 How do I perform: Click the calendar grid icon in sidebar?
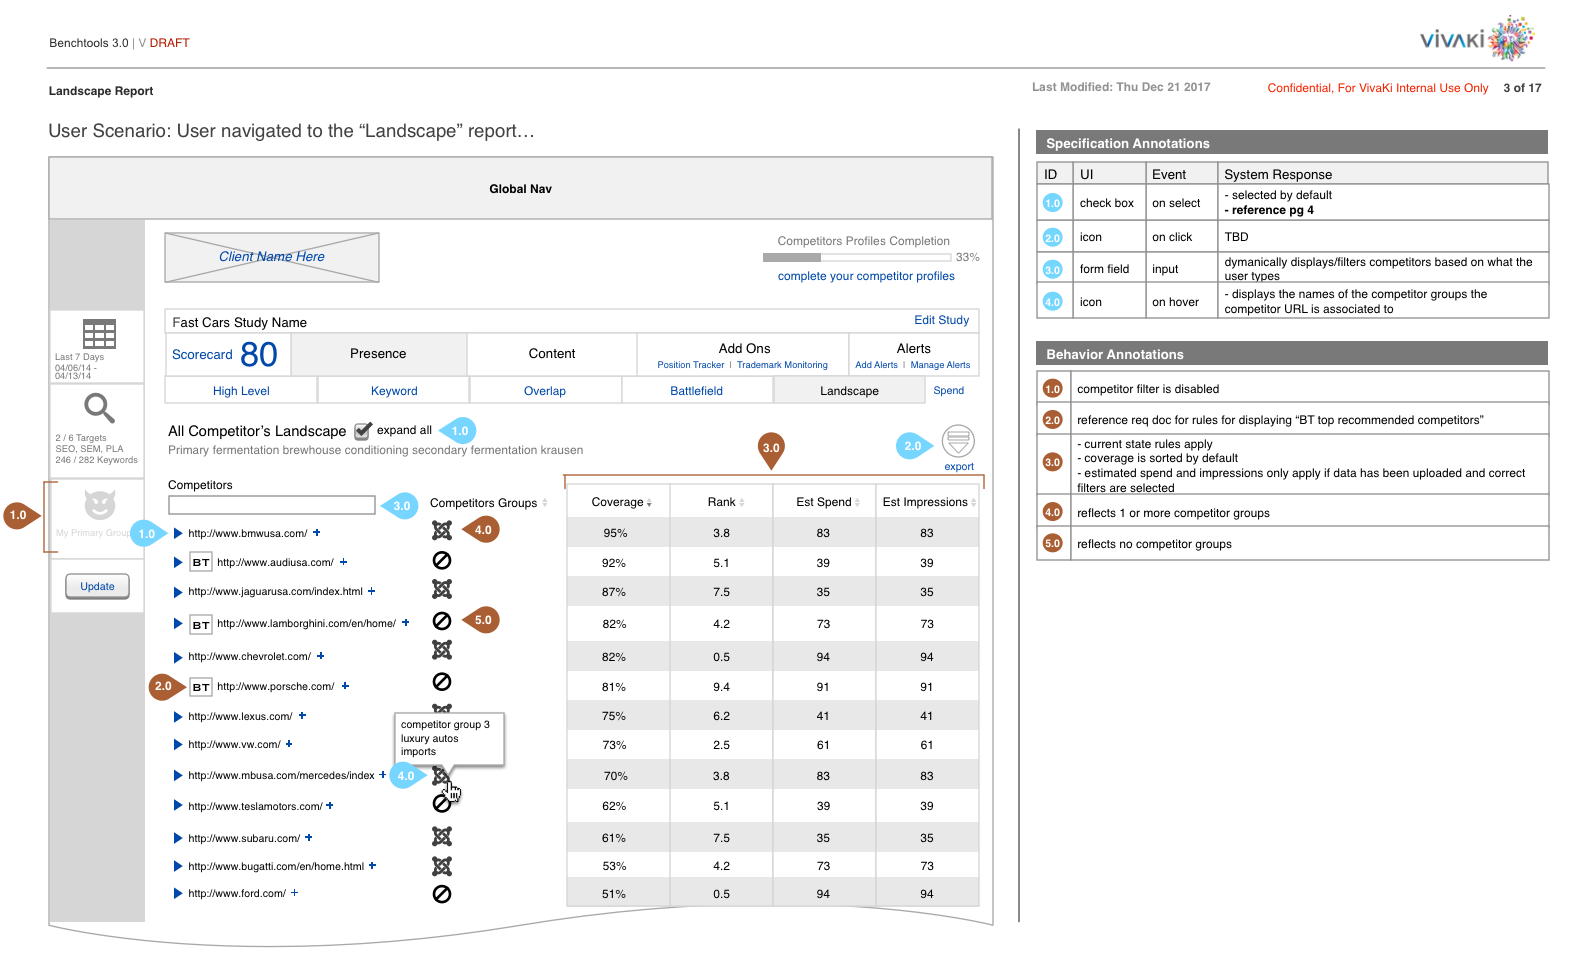99,334
